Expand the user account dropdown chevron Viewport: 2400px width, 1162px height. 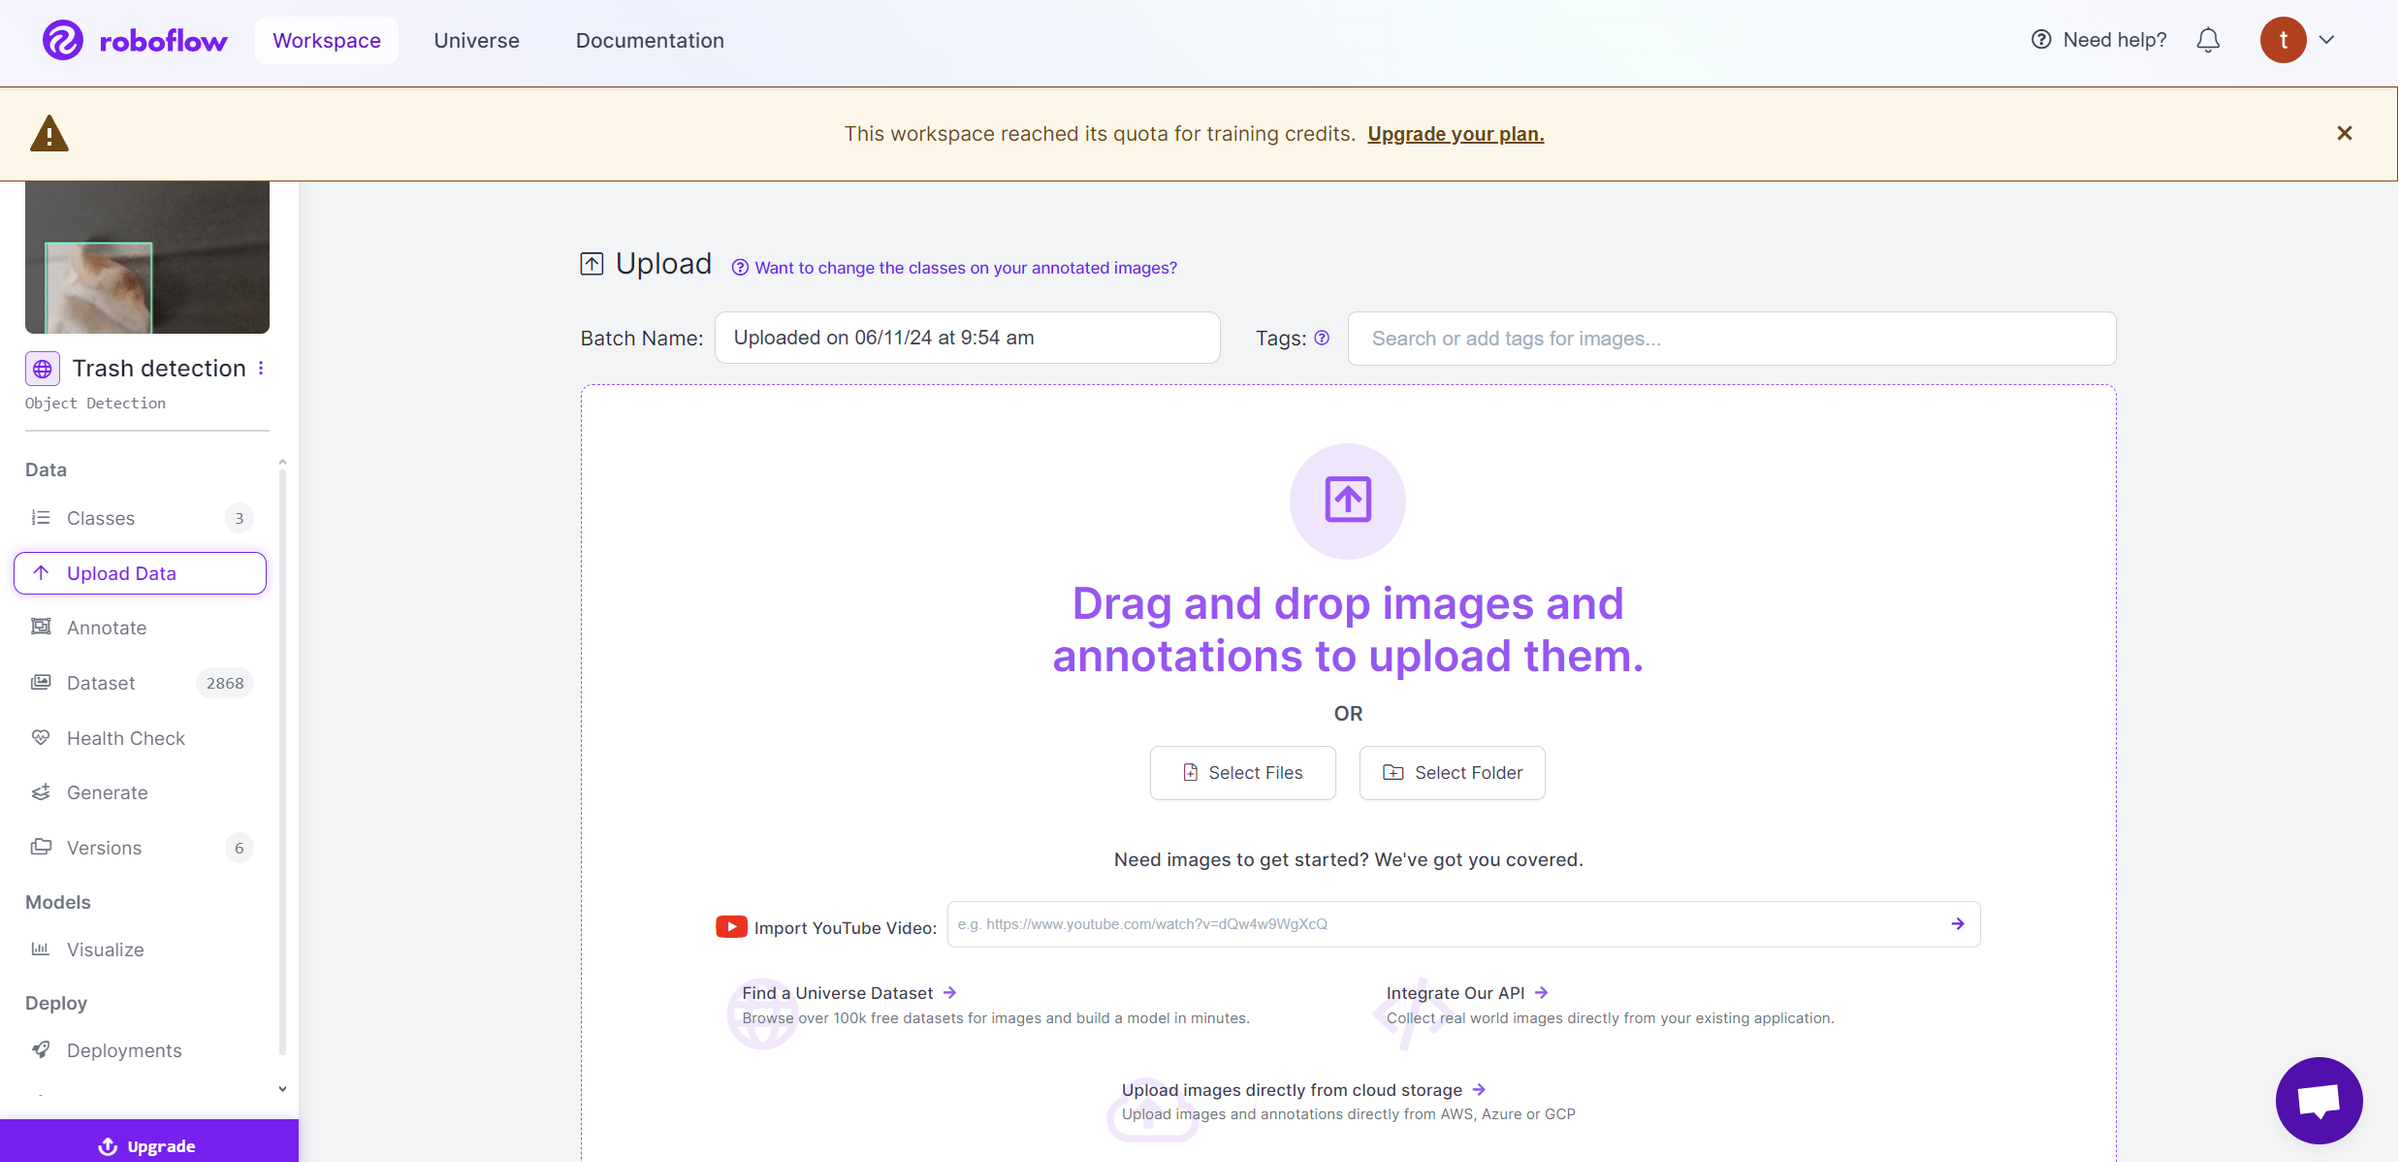2327,40
